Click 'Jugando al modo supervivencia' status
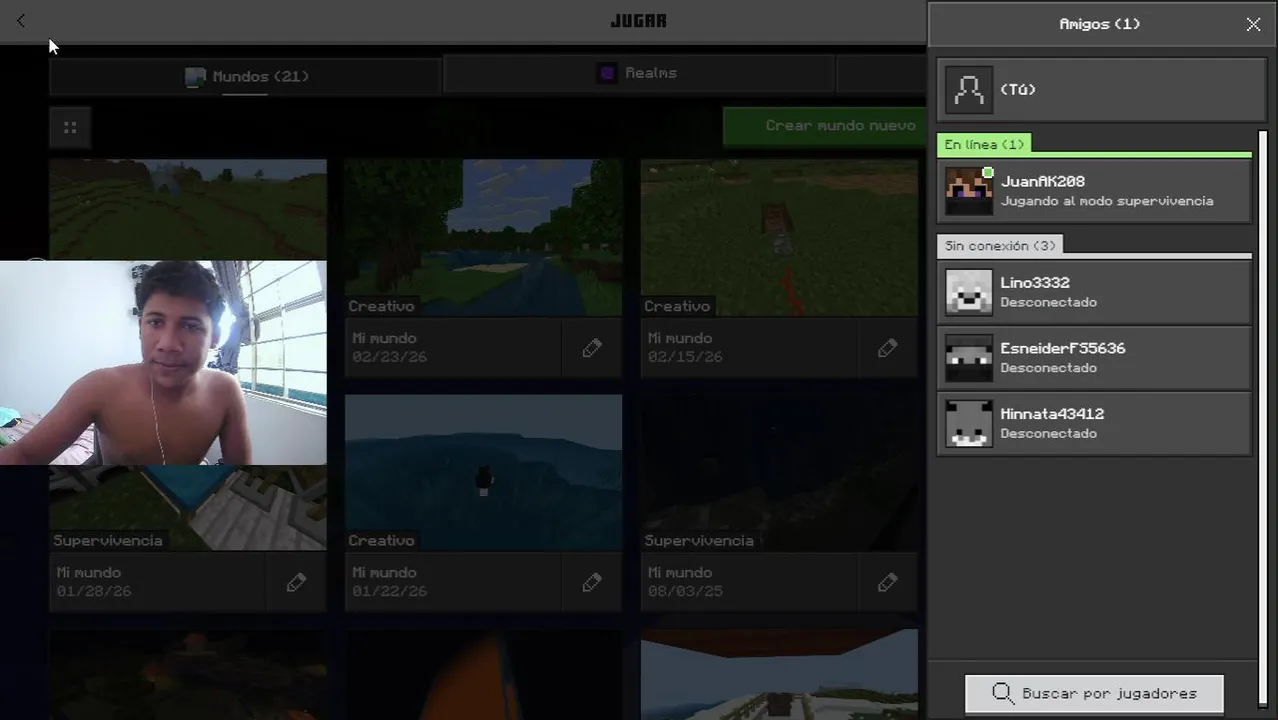This screenshot has height=720, width=1278. 1107,201
